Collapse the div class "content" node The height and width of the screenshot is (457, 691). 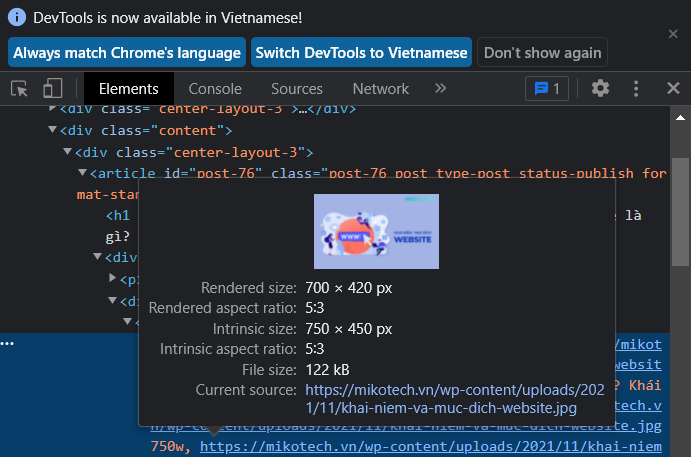click(53, 130)
